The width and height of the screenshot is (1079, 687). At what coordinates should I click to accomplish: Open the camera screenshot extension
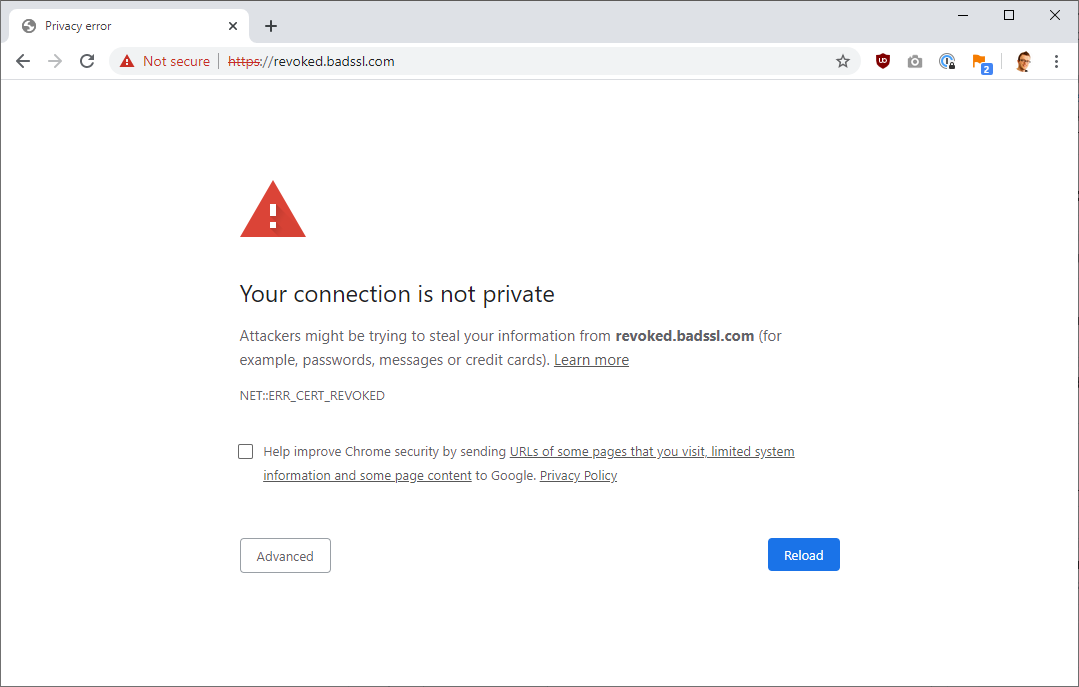tap(915, 61)
